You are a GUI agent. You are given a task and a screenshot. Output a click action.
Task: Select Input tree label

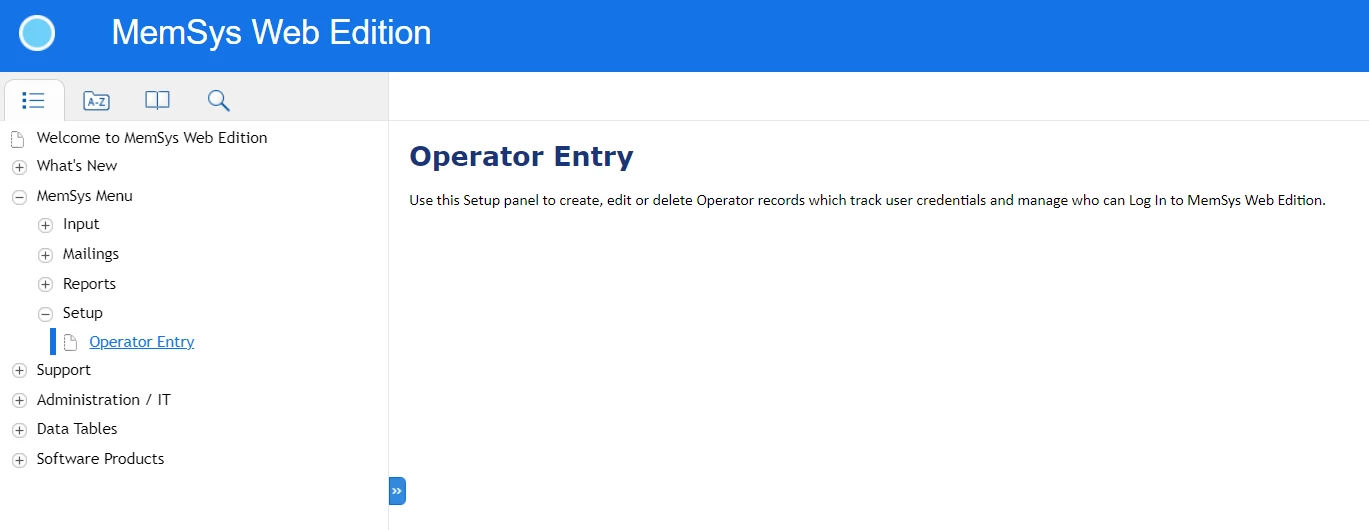81,224
